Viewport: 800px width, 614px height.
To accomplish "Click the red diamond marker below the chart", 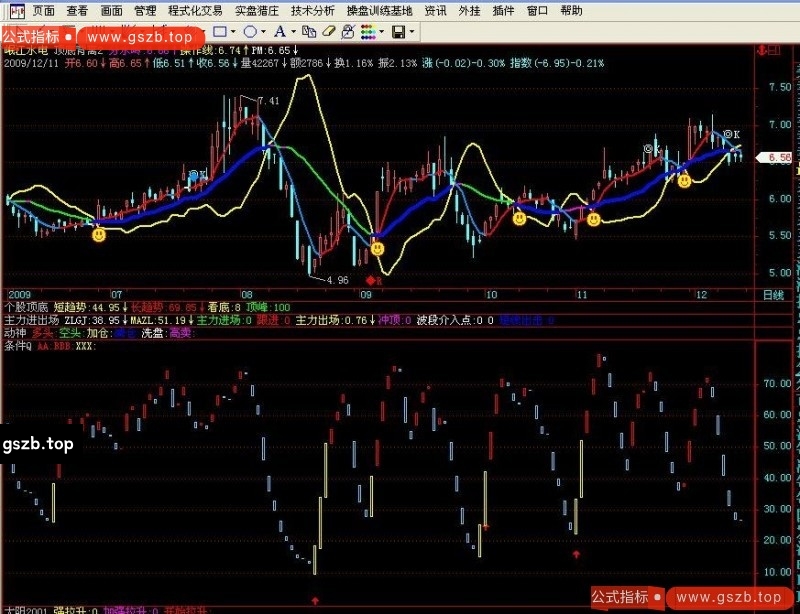I will click(371, 281).
